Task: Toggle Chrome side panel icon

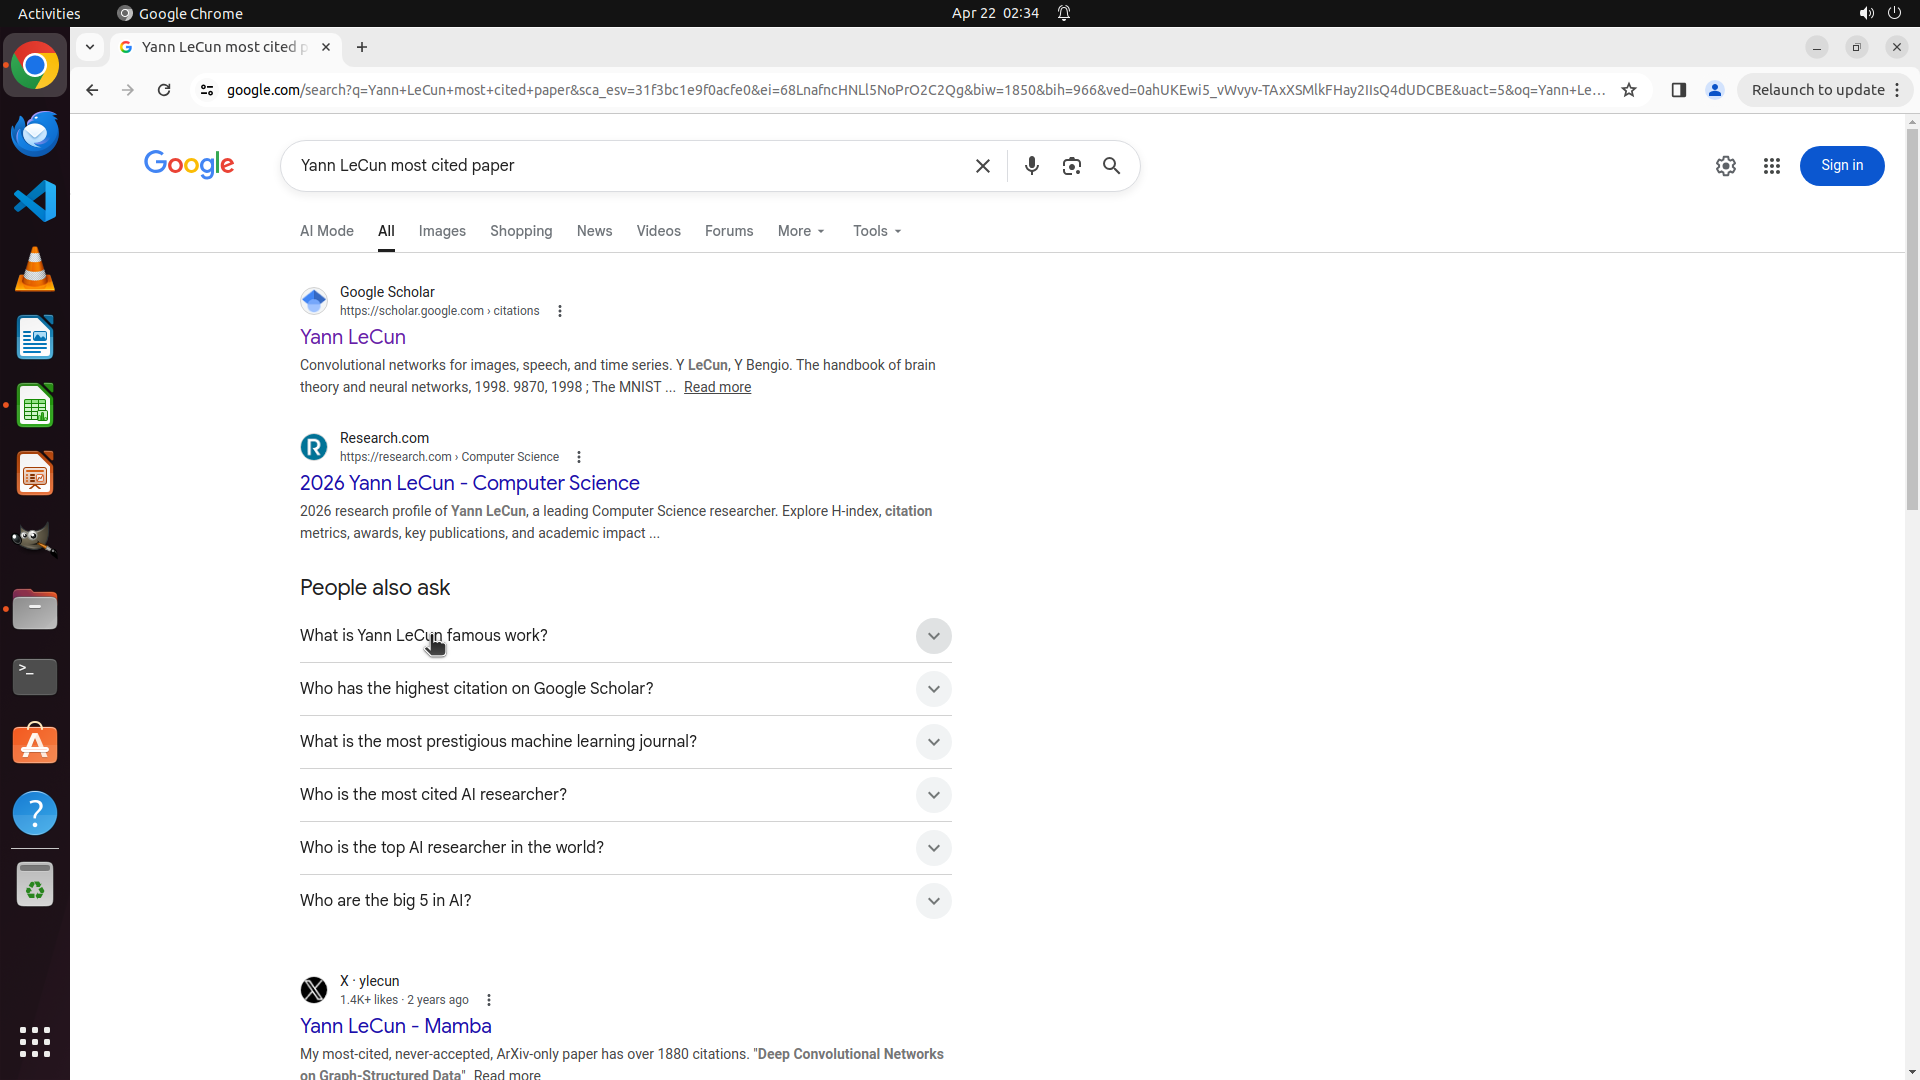Action: click(x=1678, y=90)
